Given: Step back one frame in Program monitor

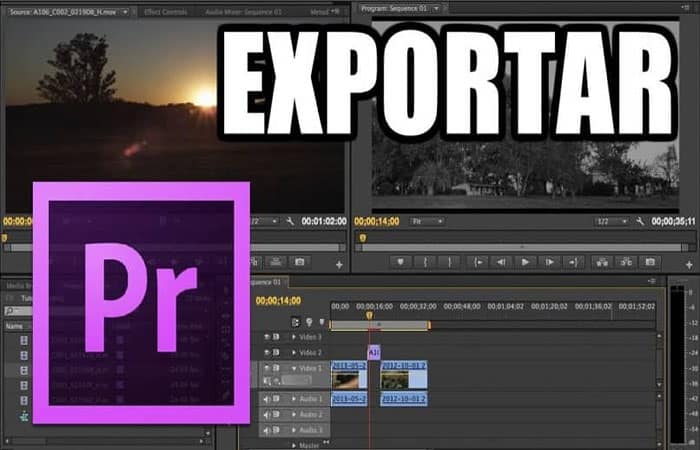Looking at the screenshot, I should [x=501, y=262].
